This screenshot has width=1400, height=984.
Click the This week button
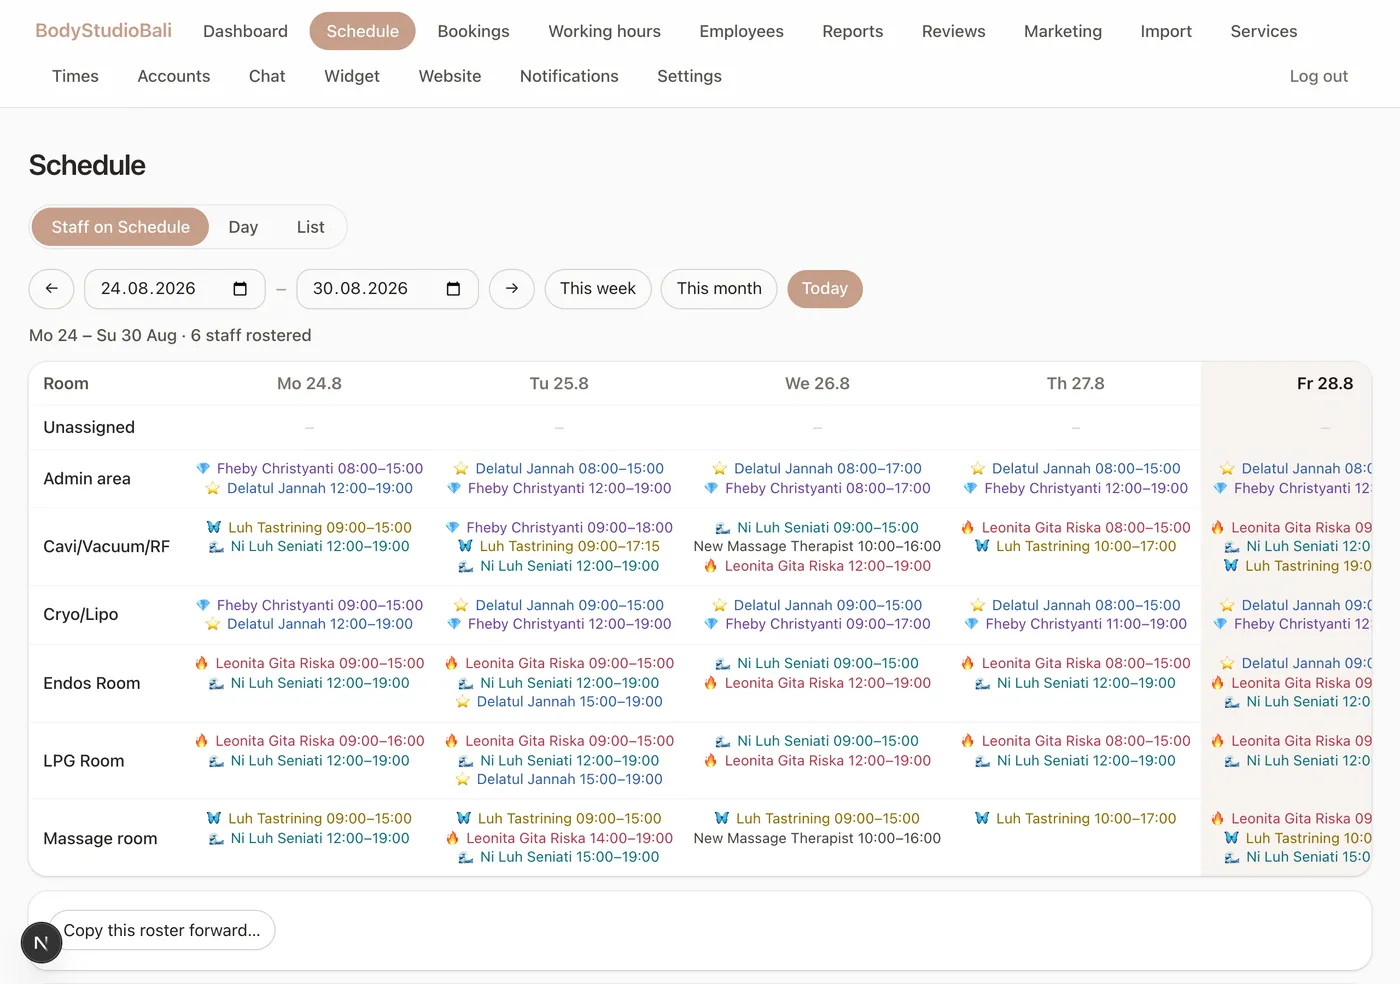click(x=598, y=289)
